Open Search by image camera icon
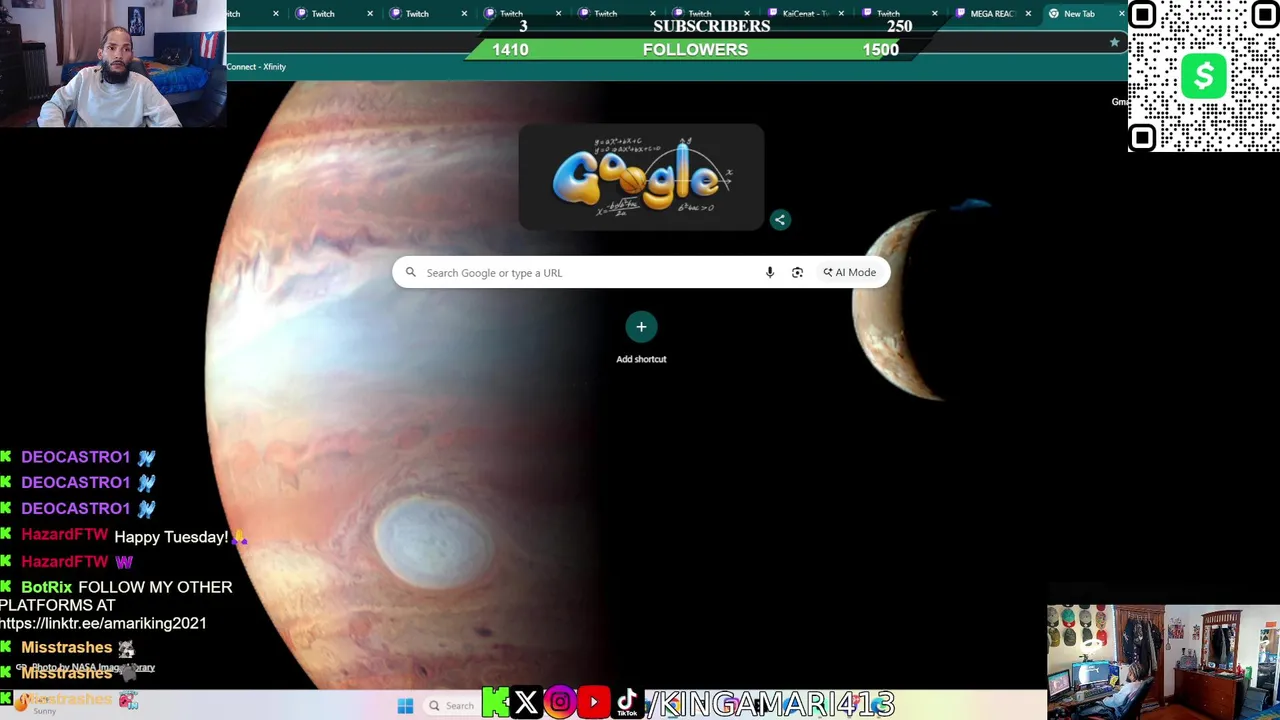 pos(797,272)
